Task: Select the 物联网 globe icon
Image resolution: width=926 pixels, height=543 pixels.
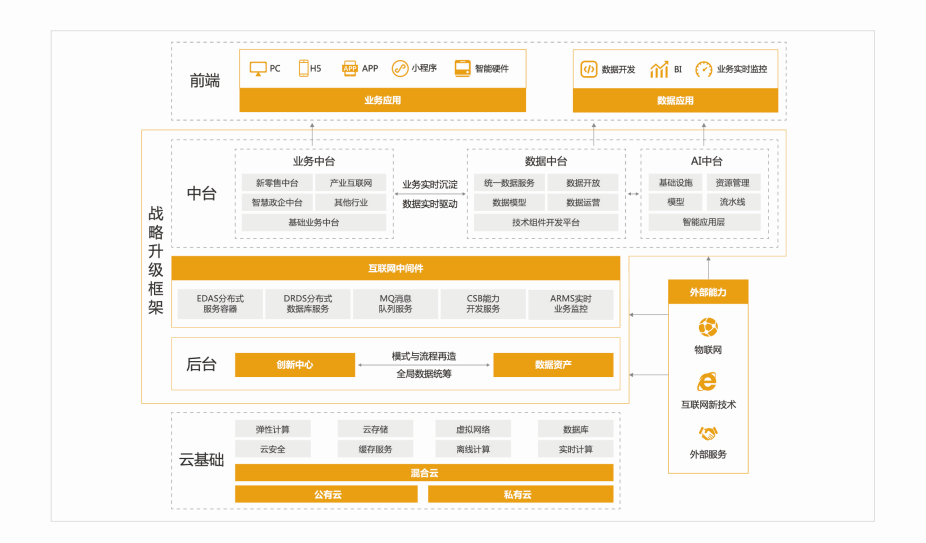Action: coord(708,327)
